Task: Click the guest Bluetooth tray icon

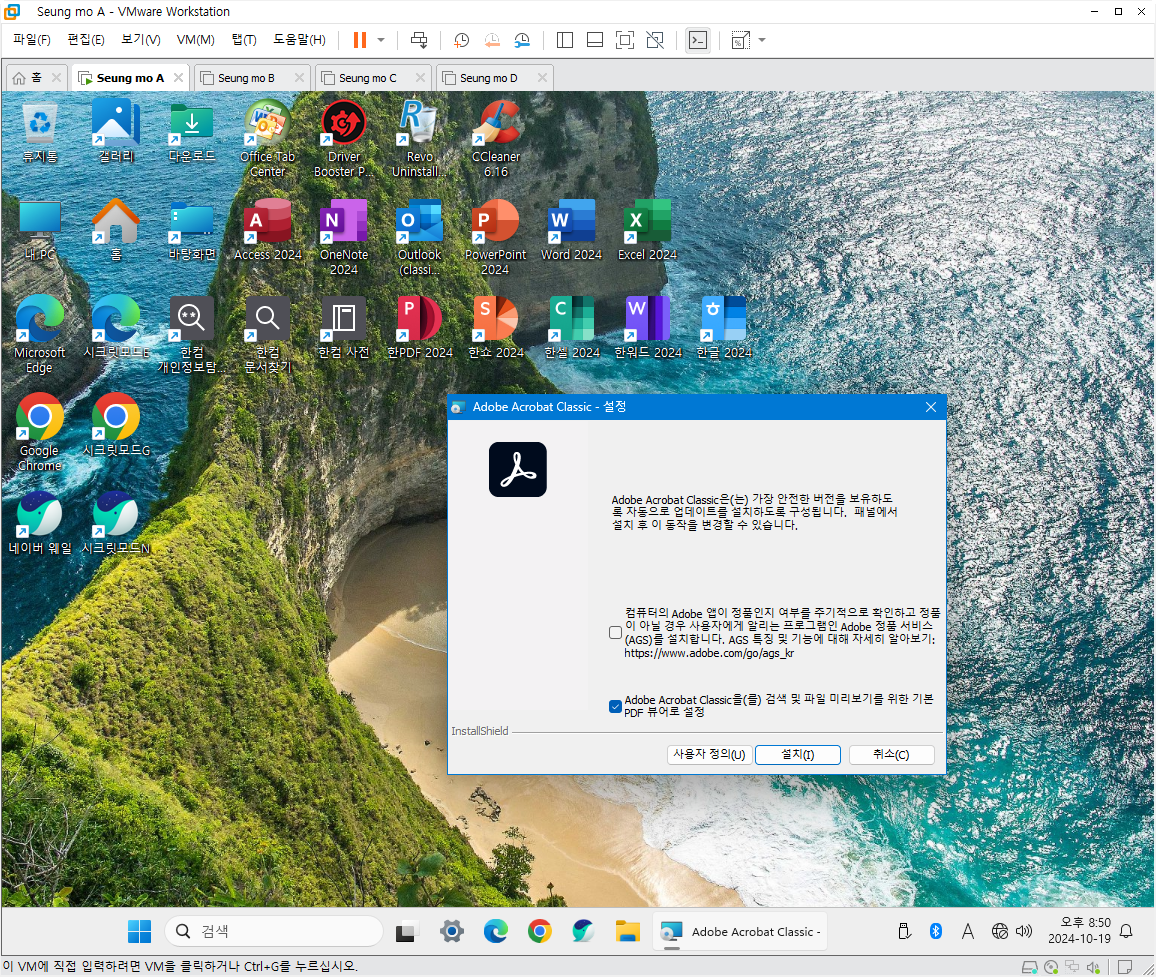Action: point(936,931)
